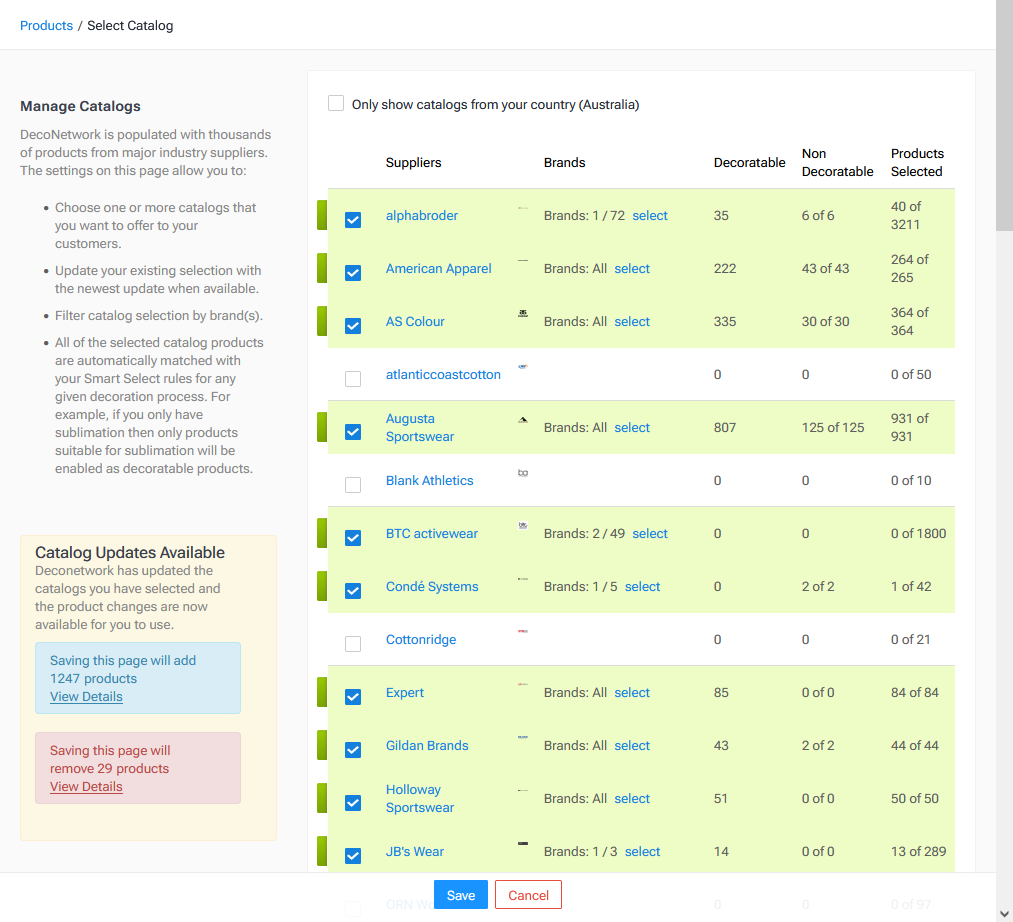Click the JB's Wear logo icon
This screenshot has width=1013, height=922.
(x=523, y=843)
